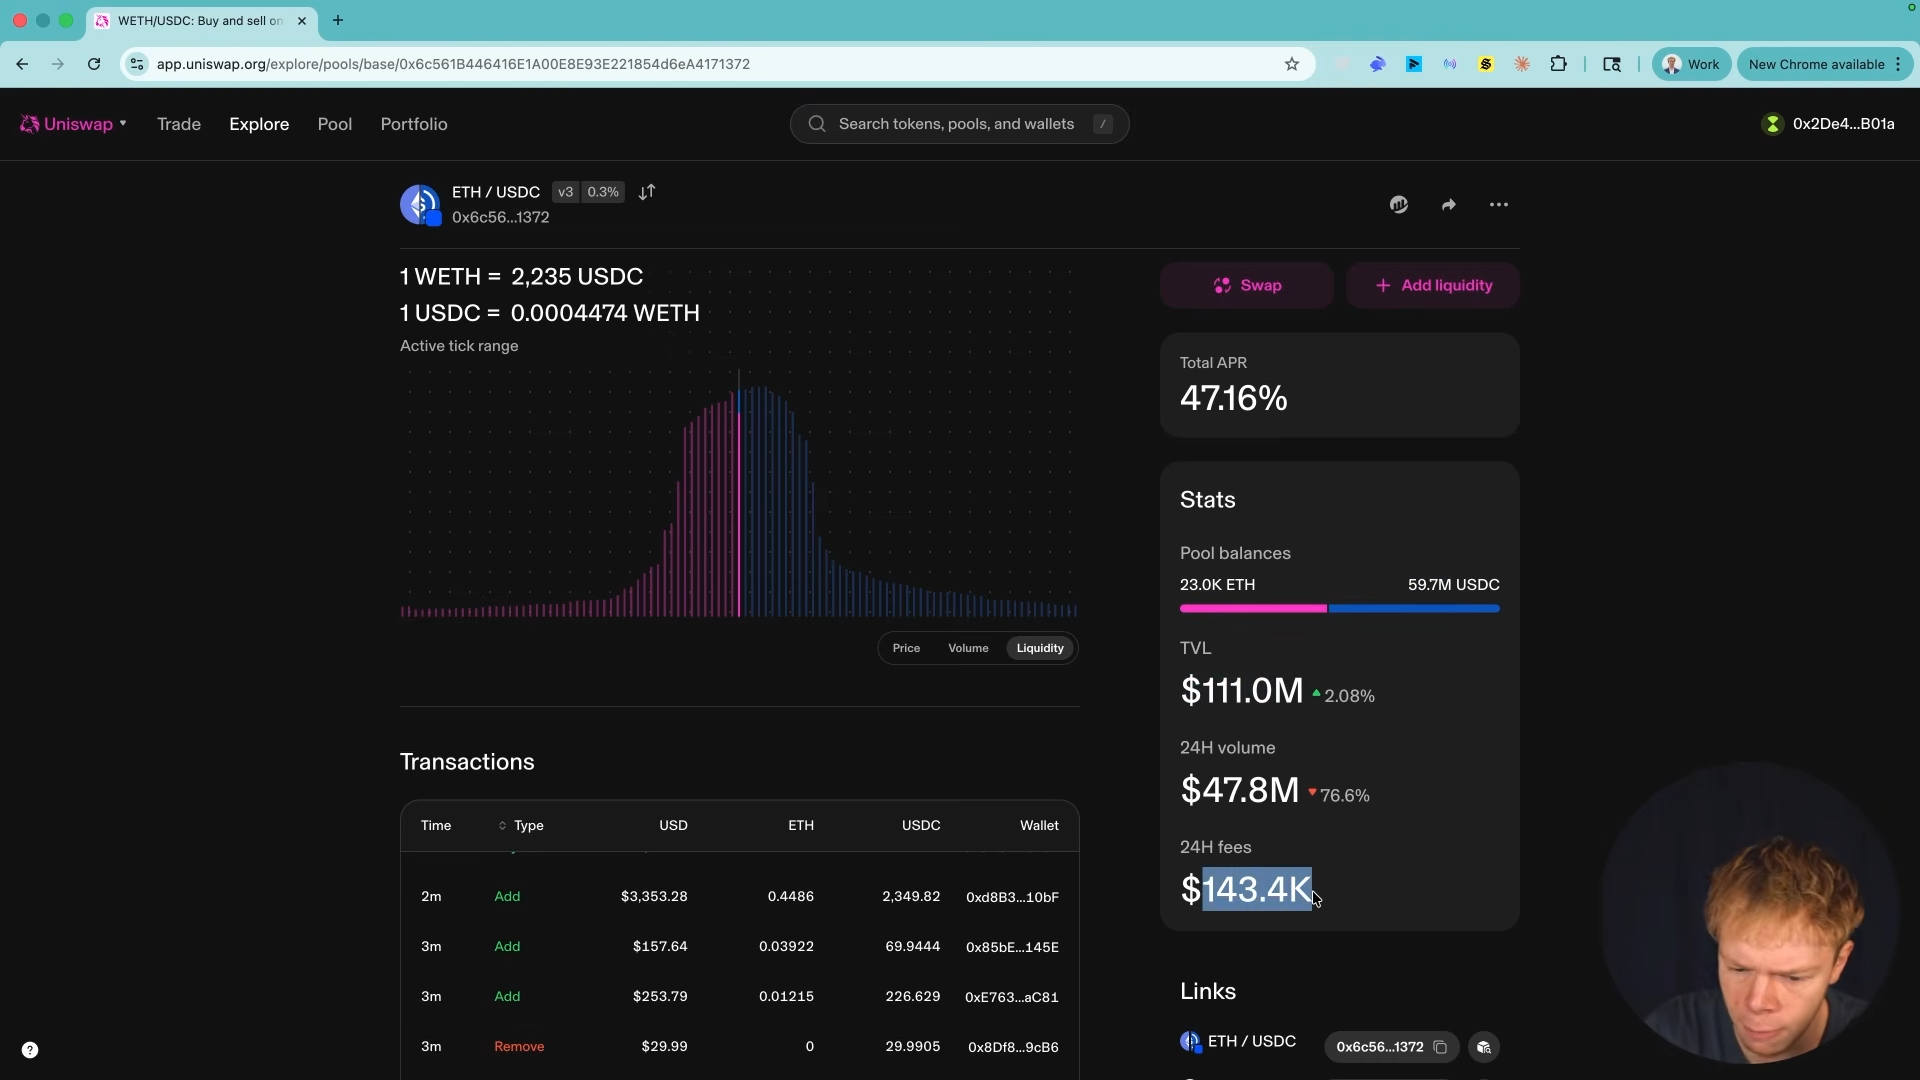Click the 24H volume value $47.8M
Screen dimensions: 1920x1080
tap(1240, 790)
